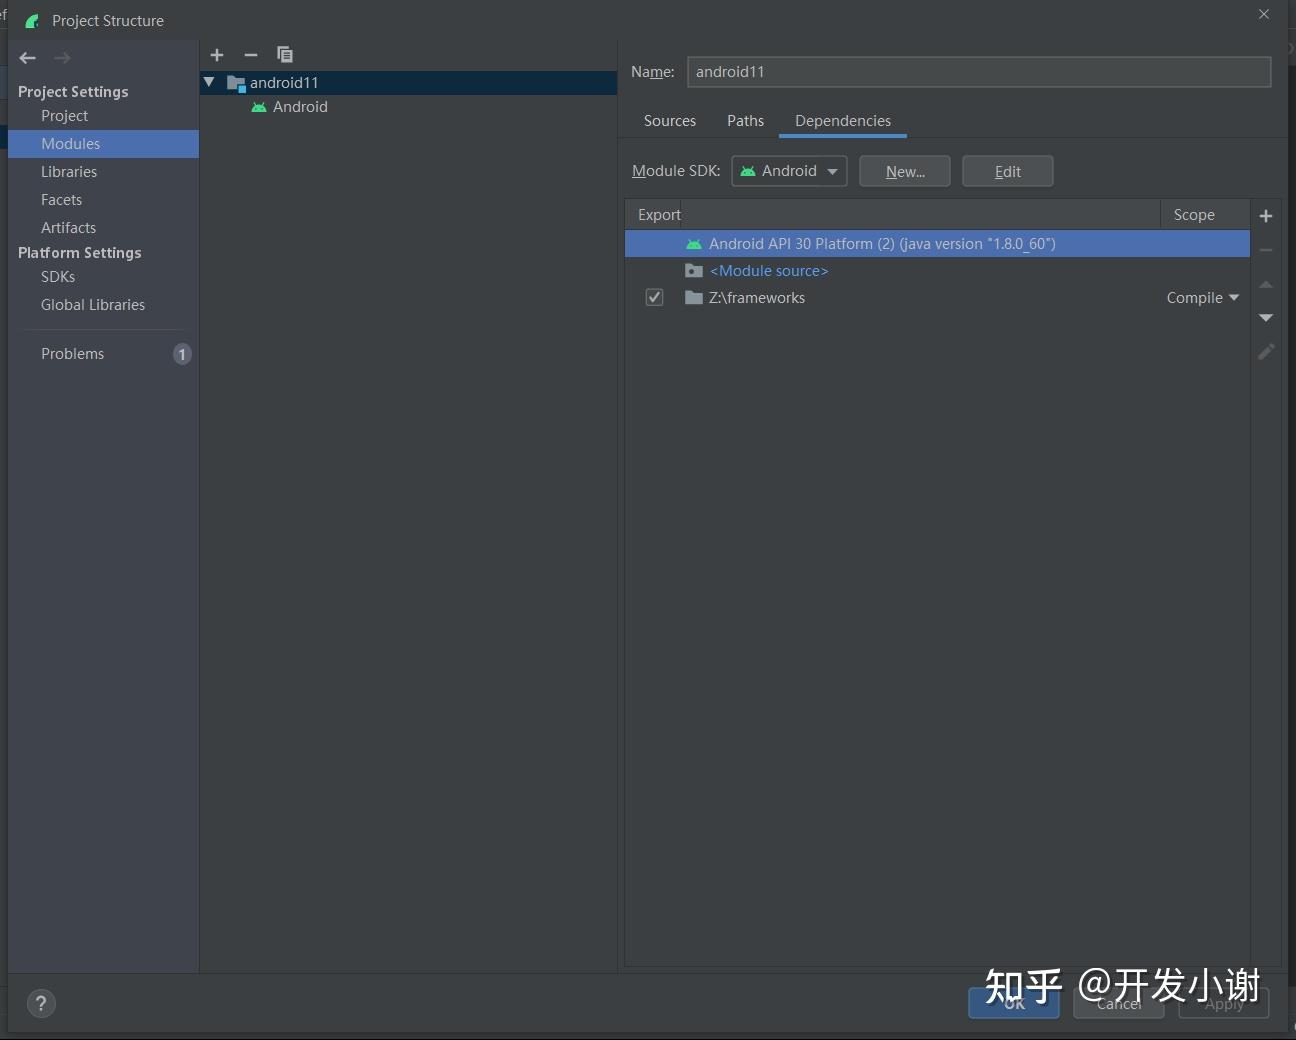The width and height of the screenshot is (1296, 1040).
Task: Click the add module plus icon
Action: 217,55
